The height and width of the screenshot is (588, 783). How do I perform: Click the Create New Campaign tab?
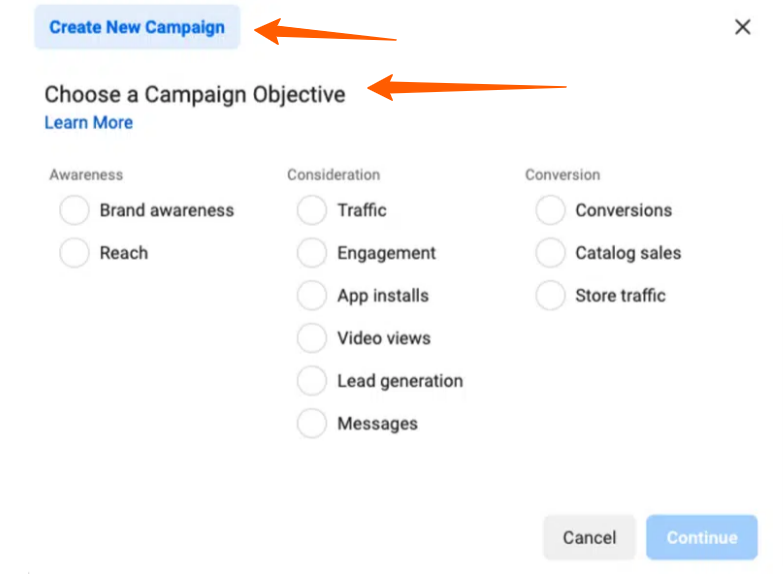coord(137,27)
